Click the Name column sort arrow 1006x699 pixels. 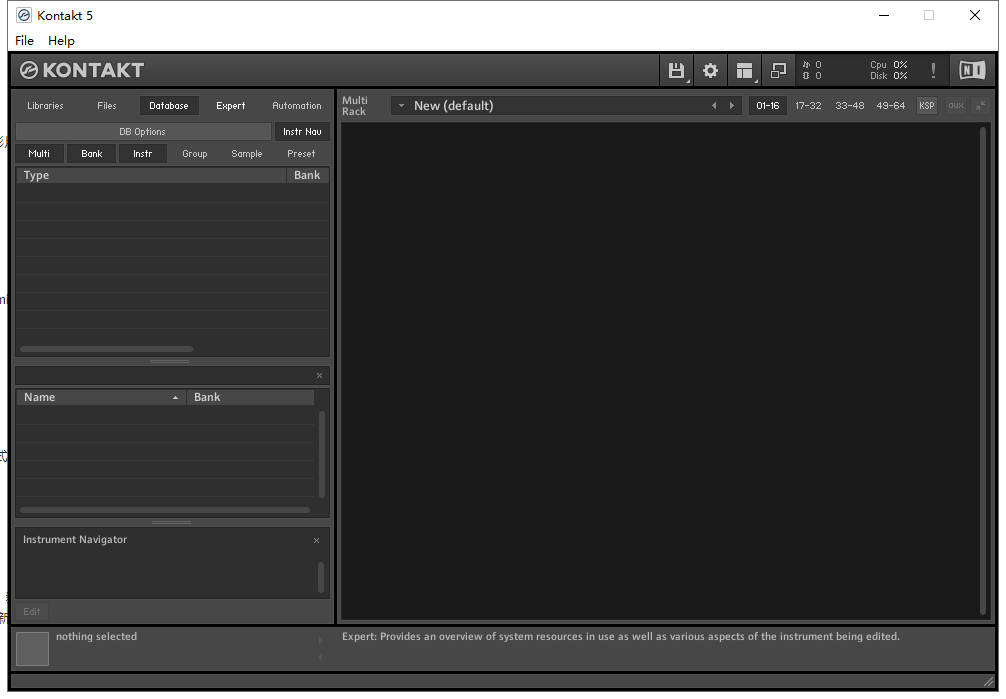(x=175, y=398)
